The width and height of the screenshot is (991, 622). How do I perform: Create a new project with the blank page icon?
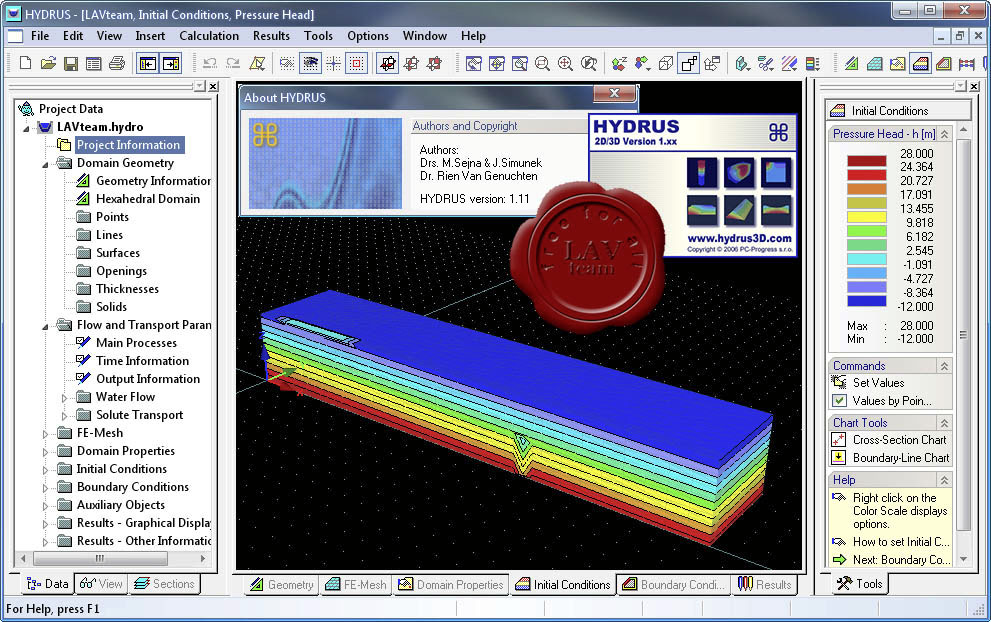pyautogui.click(x=25, y=63)
